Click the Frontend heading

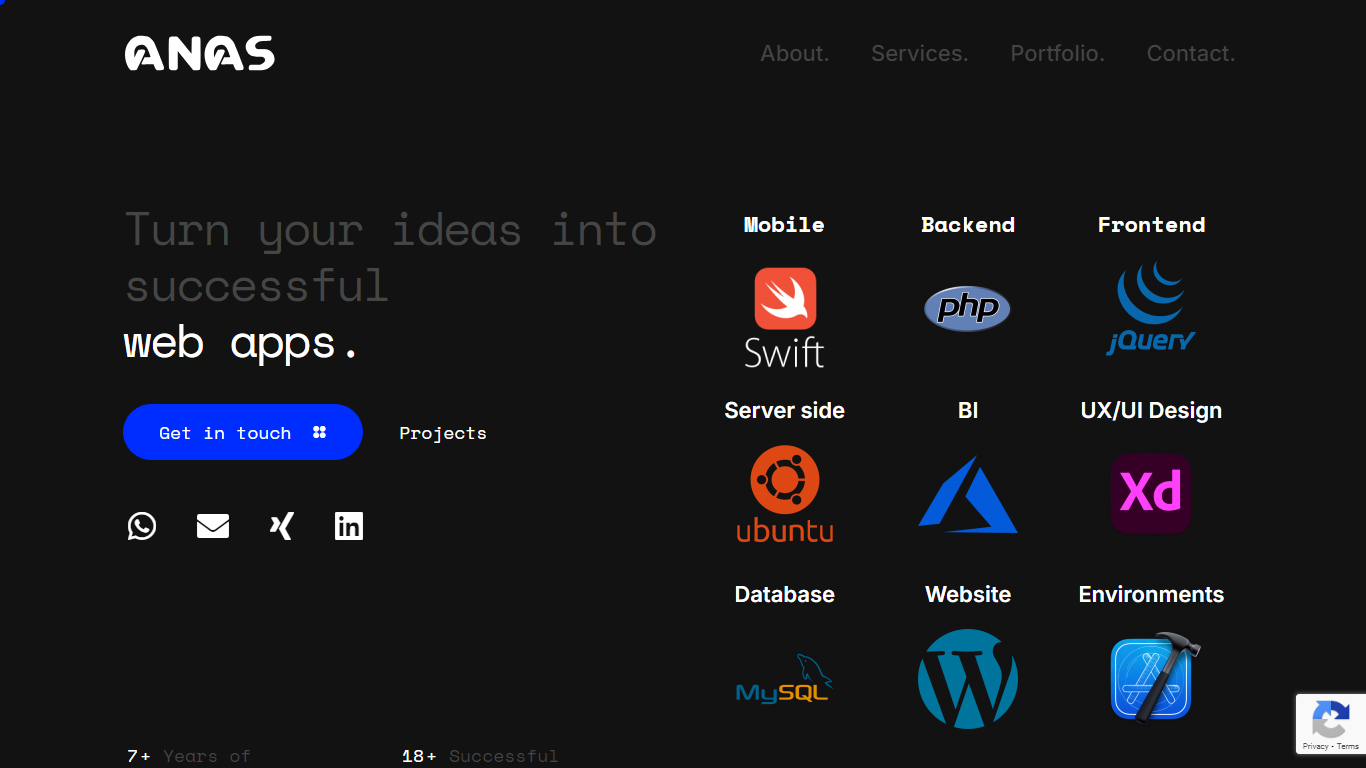[x=1151, y=225]
